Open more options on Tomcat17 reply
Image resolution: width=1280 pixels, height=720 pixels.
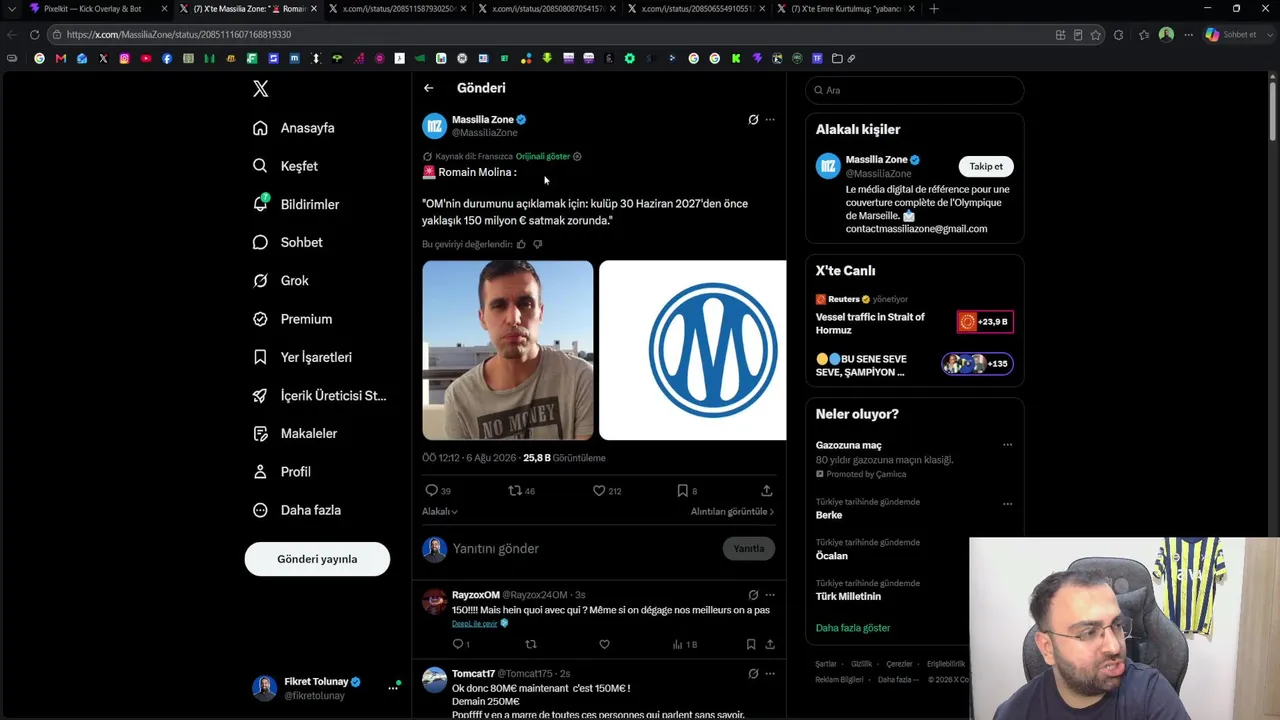click(x=770, y=674)
